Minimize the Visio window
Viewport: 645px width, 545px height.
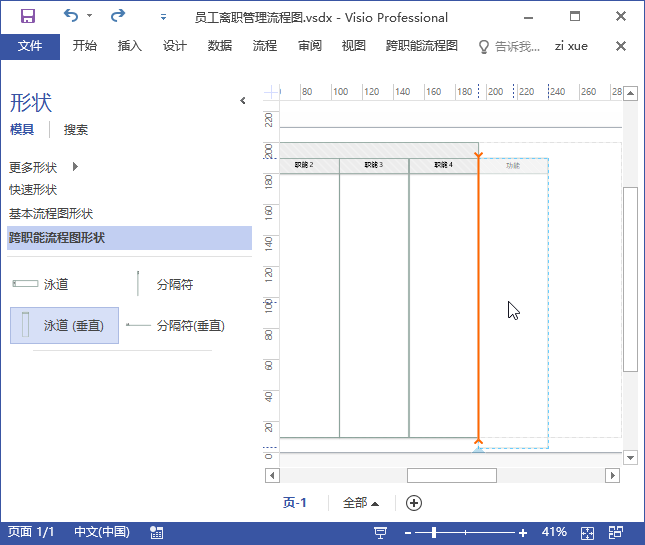[x=528, y=17]
